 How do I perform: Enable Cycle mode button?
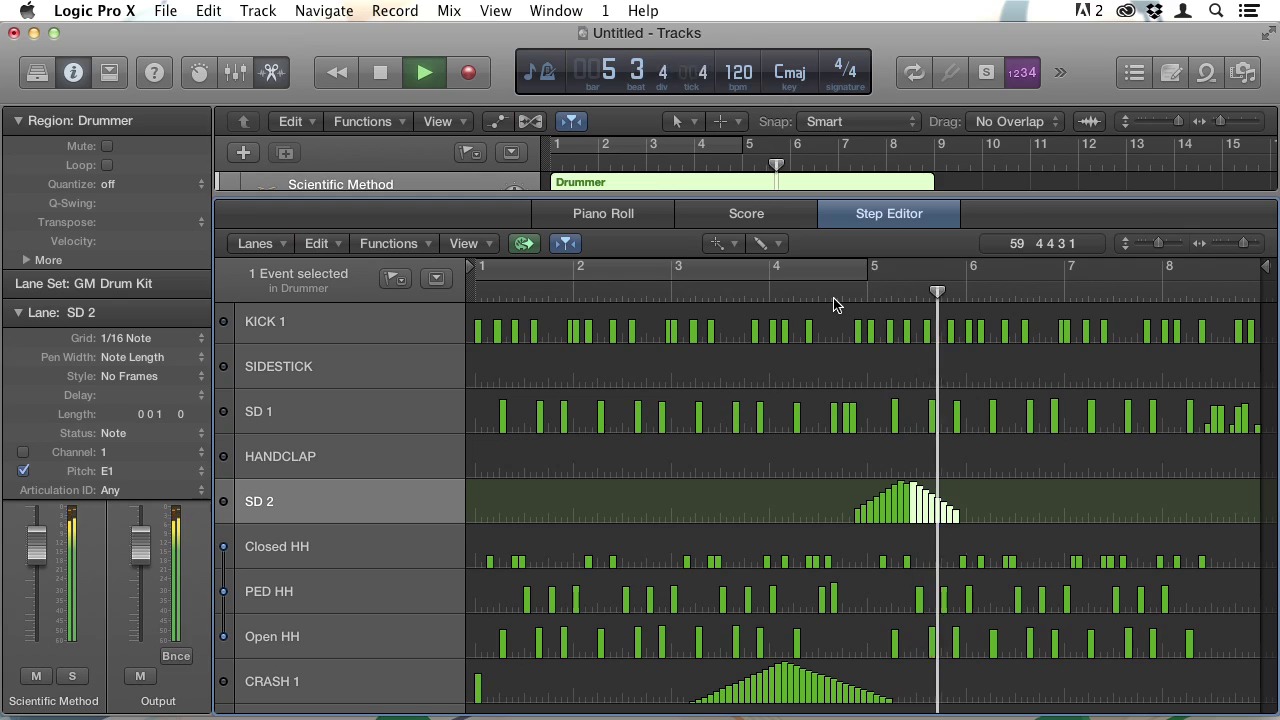914,72
